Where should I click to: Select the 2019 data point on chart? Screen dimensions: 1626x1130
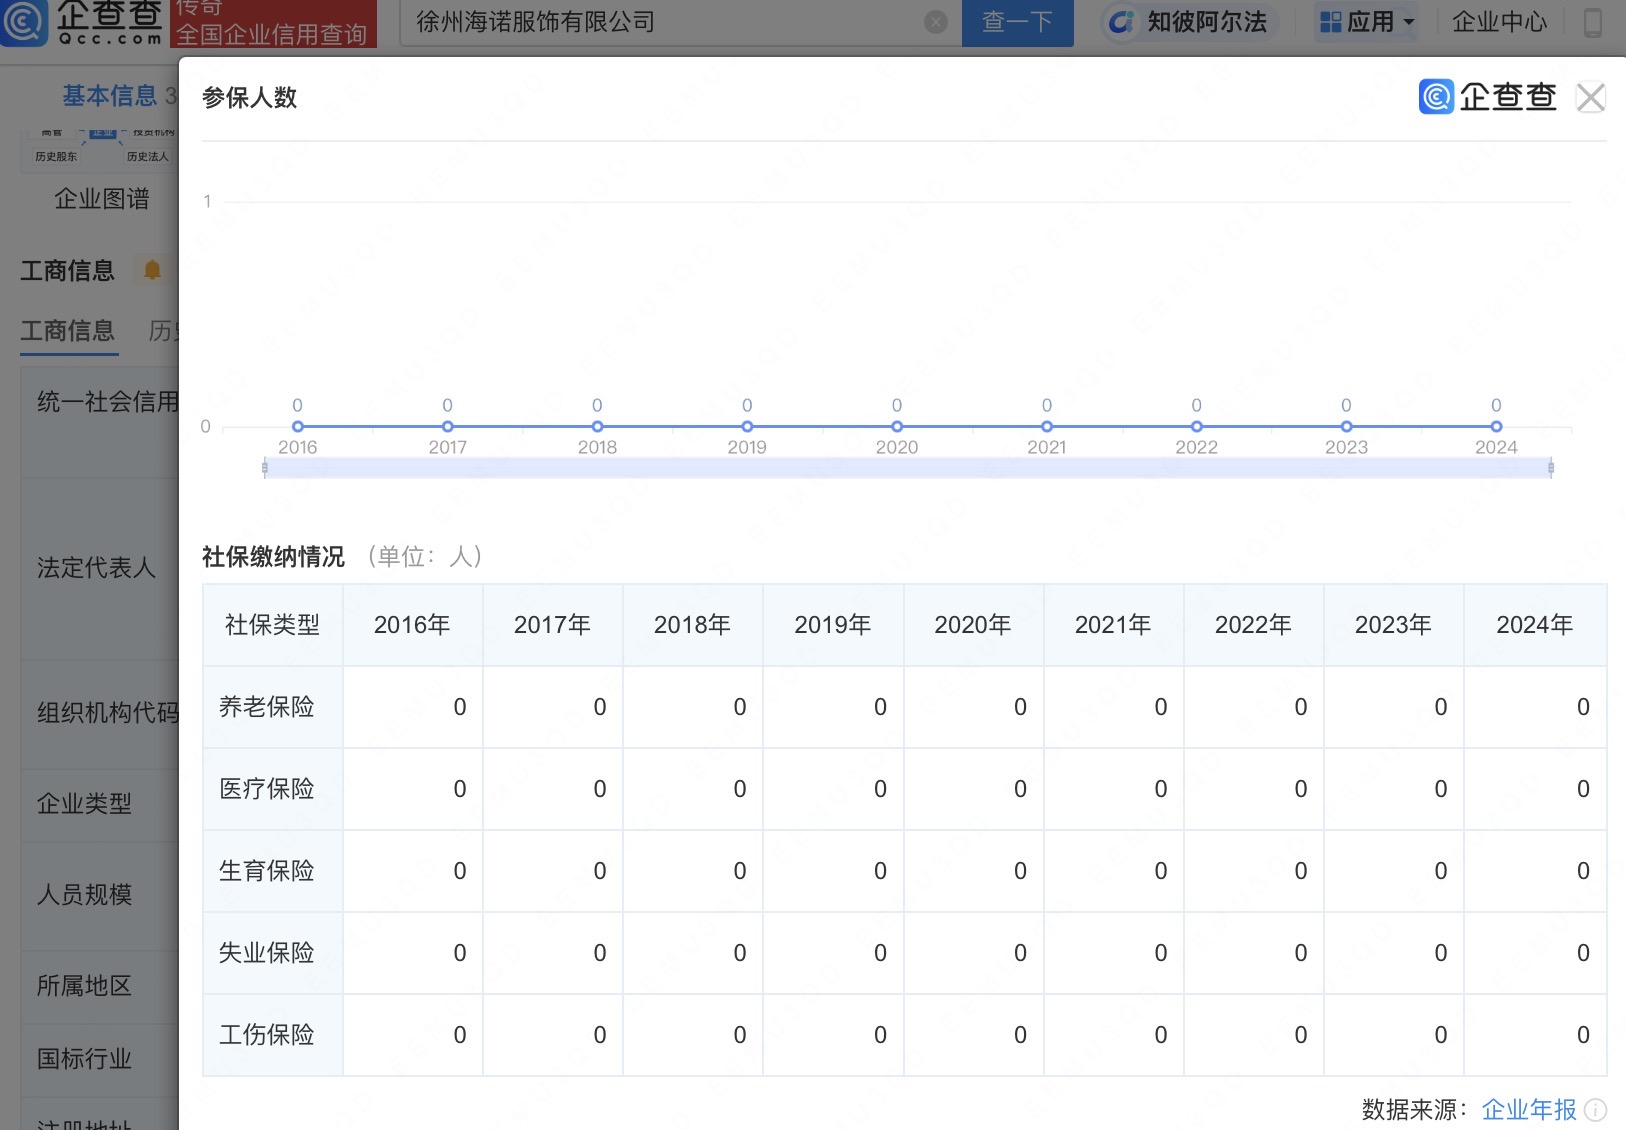(x=747, y=426)
